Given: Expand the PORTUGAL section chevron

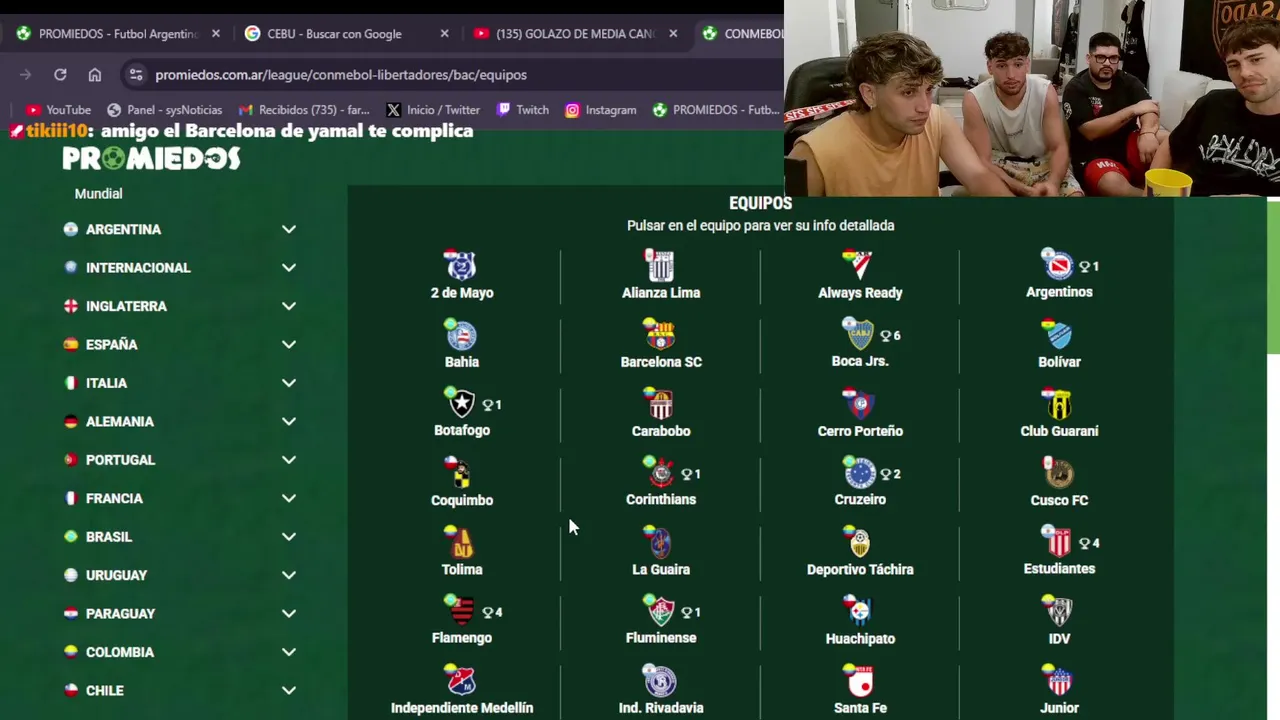Looking at the screenshot, I should [x=289, y=460].
